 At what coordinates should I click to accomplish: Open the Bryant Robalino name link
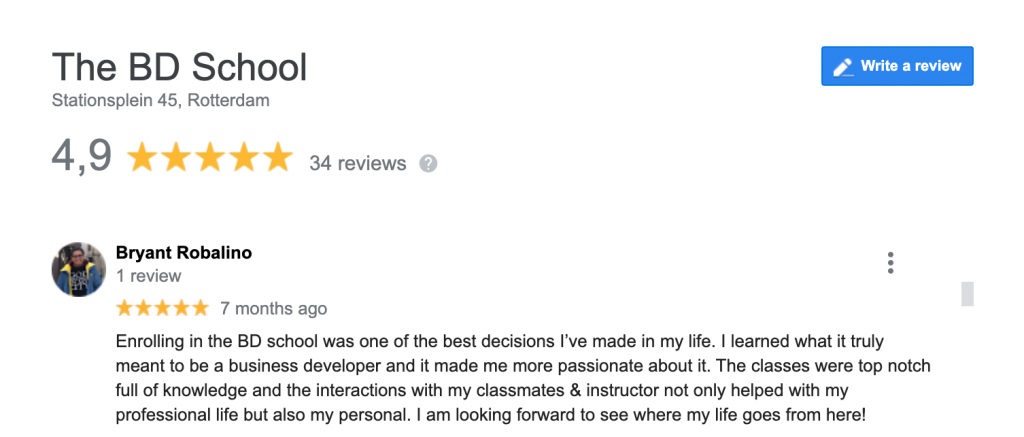pos(184,253)
